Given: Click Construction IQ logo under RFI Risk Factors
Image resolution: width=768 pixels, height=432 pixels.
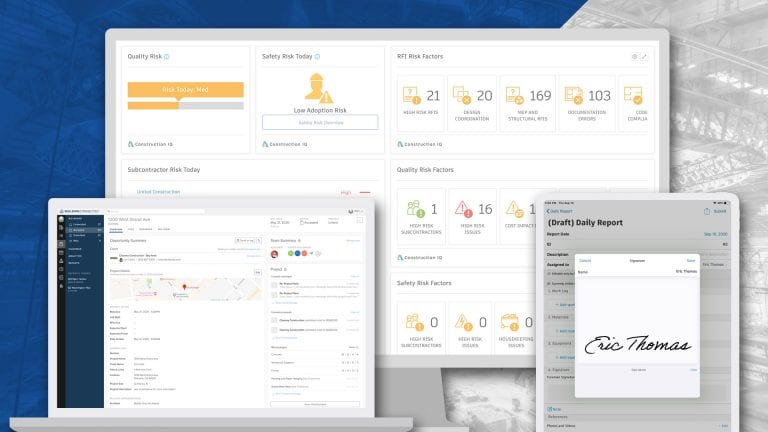Looking at the screenshot, I should click(419, 144).
